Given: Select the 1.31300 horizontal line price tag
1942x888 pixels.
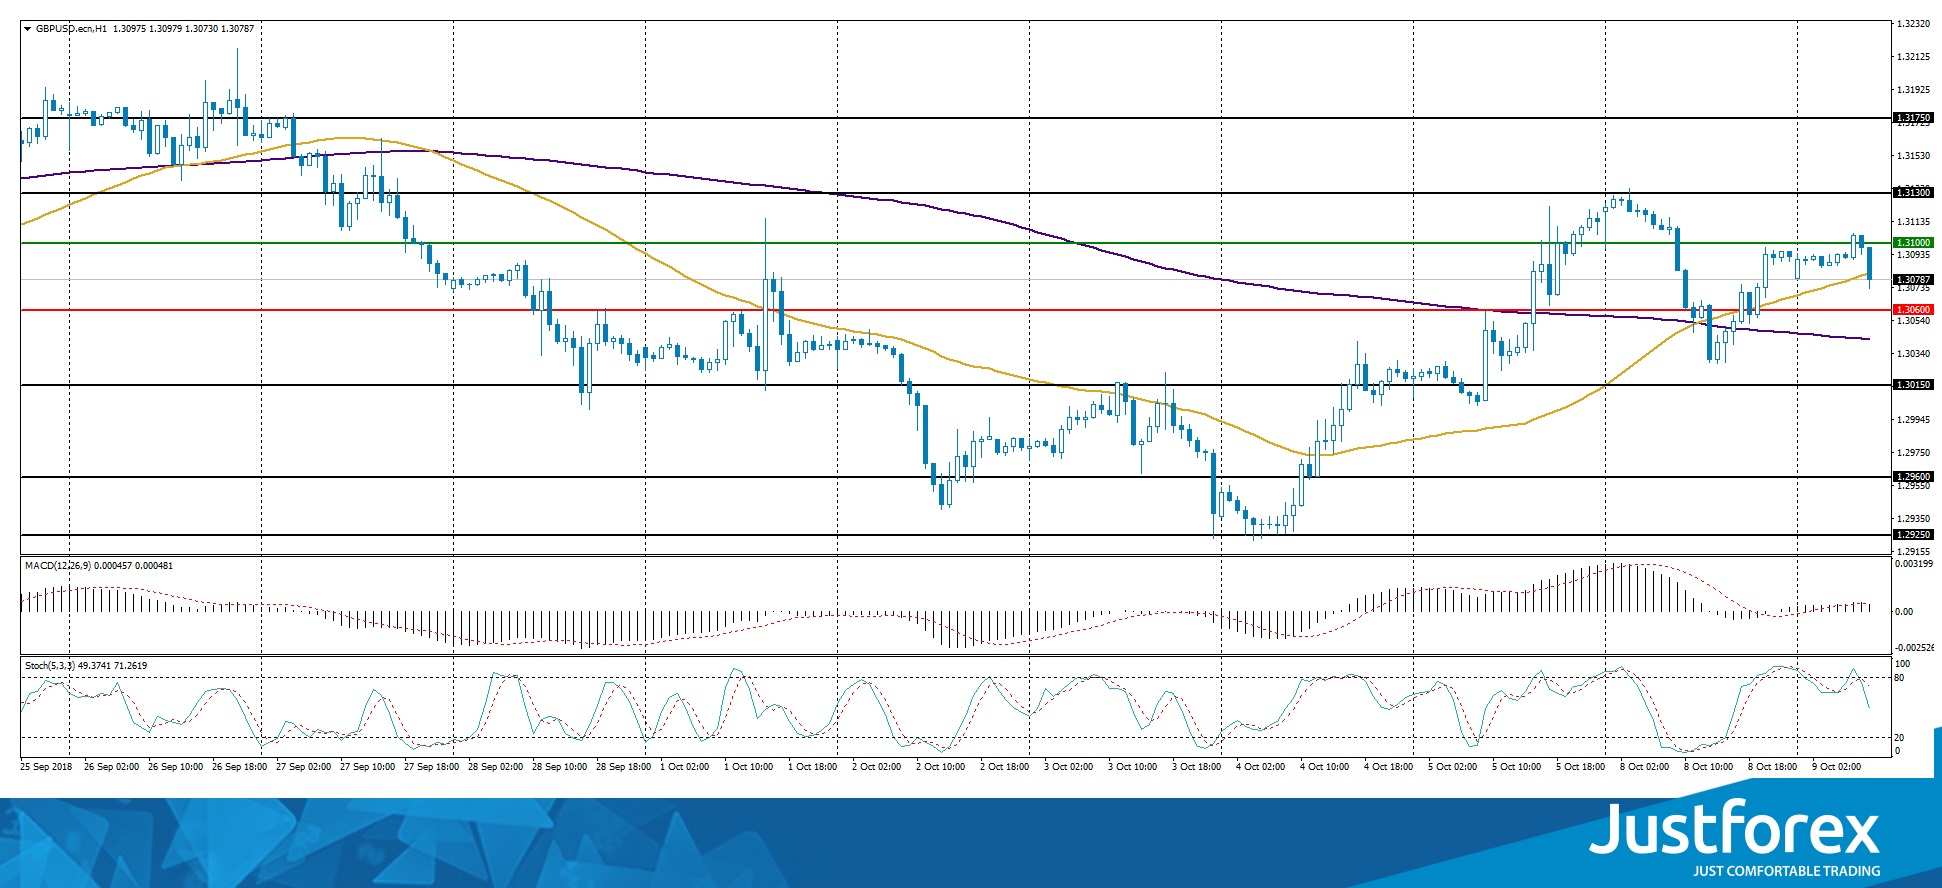Looking at the screenshot, I should click(1913, 193).
